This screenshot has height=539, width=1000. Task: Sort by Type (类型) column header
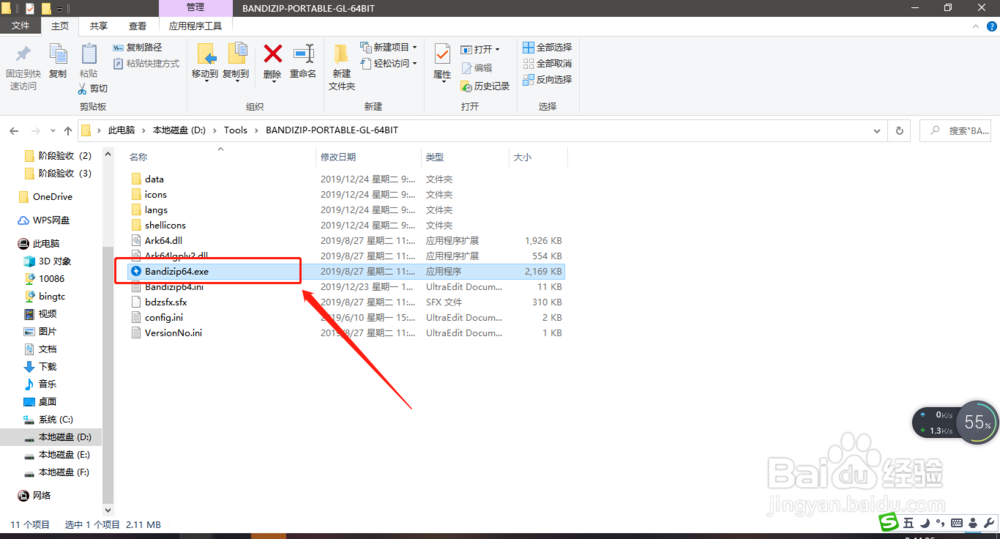click(434, 157)
